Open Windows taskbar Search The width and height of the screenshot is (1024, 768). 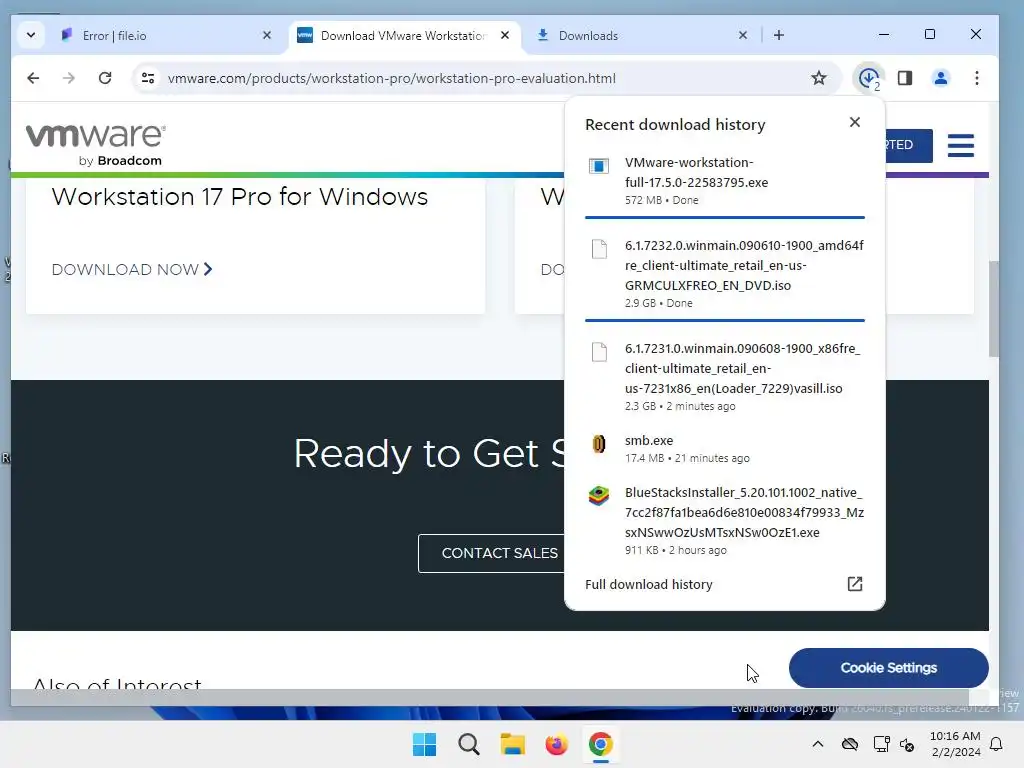click(468, 744)
